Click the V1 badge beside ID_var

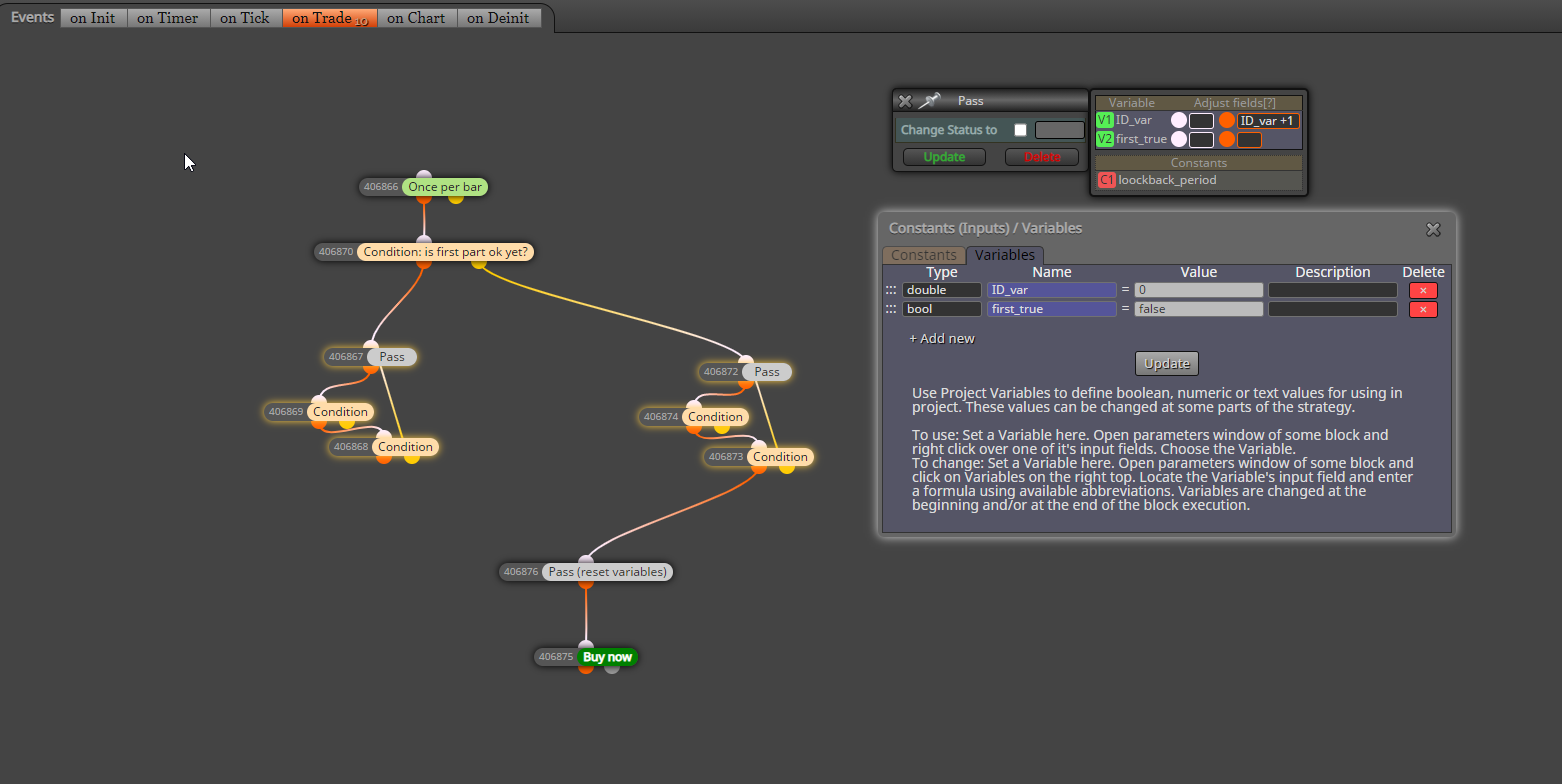pos(1105,120)
